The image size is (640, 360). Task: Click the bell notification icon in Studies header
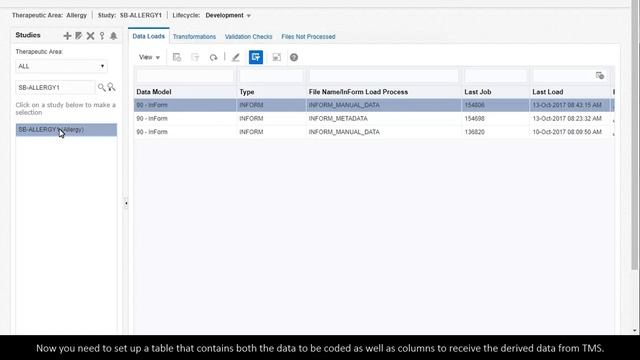[113, 36]
